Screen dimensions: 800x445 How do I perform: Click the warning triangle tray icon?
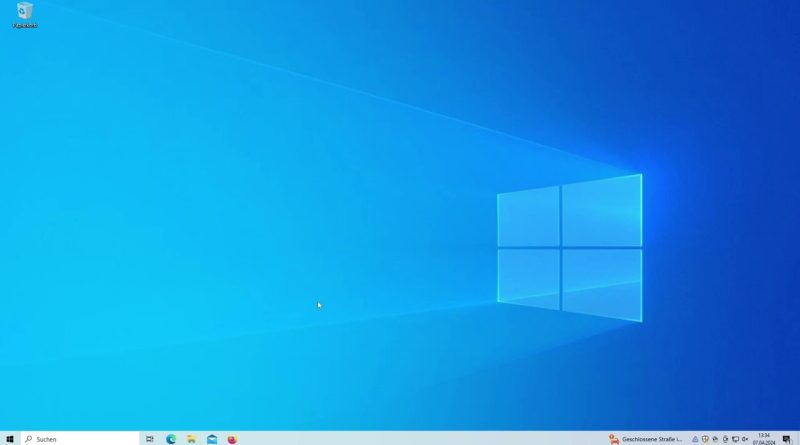click(695, 439)
